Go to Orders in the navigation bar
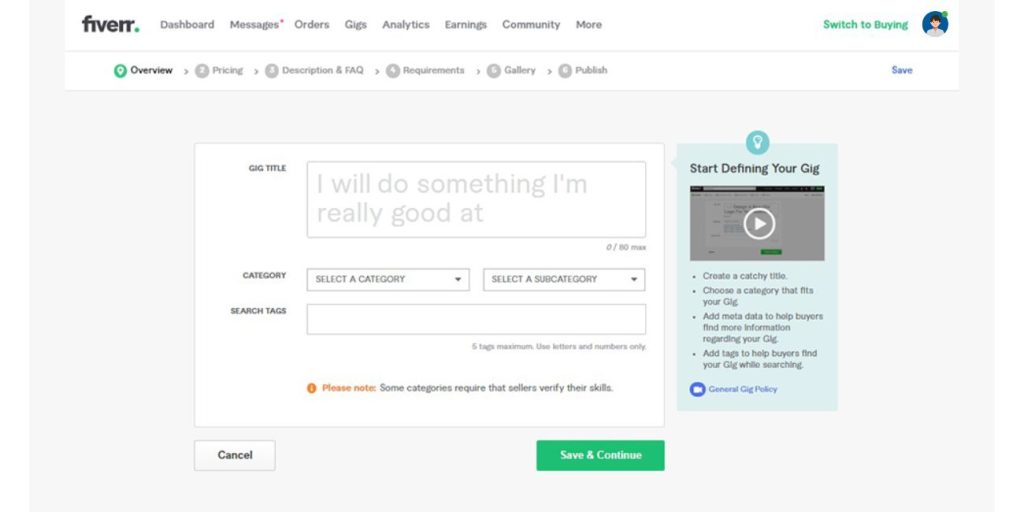The width and height of the screenshot is (1024, 512). (312, 25)
